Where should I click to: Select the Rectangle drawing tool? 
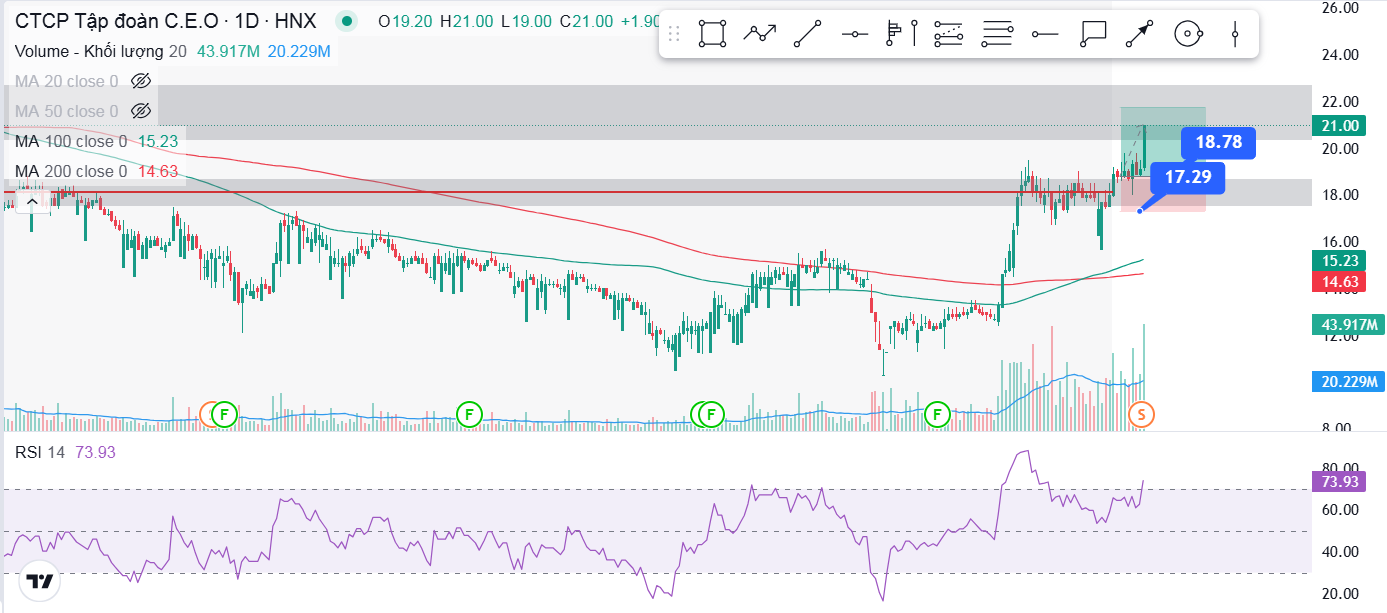tap(712, 34)
